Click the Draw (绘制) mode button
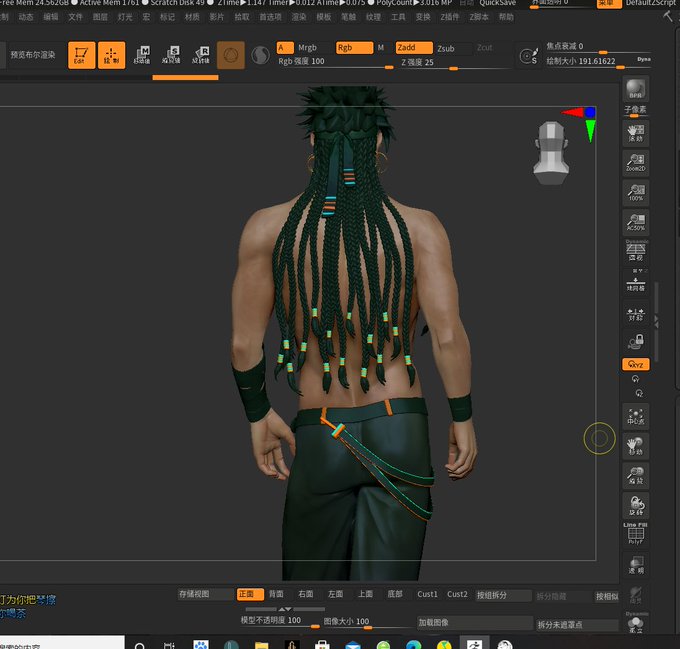 coord(111,55)
